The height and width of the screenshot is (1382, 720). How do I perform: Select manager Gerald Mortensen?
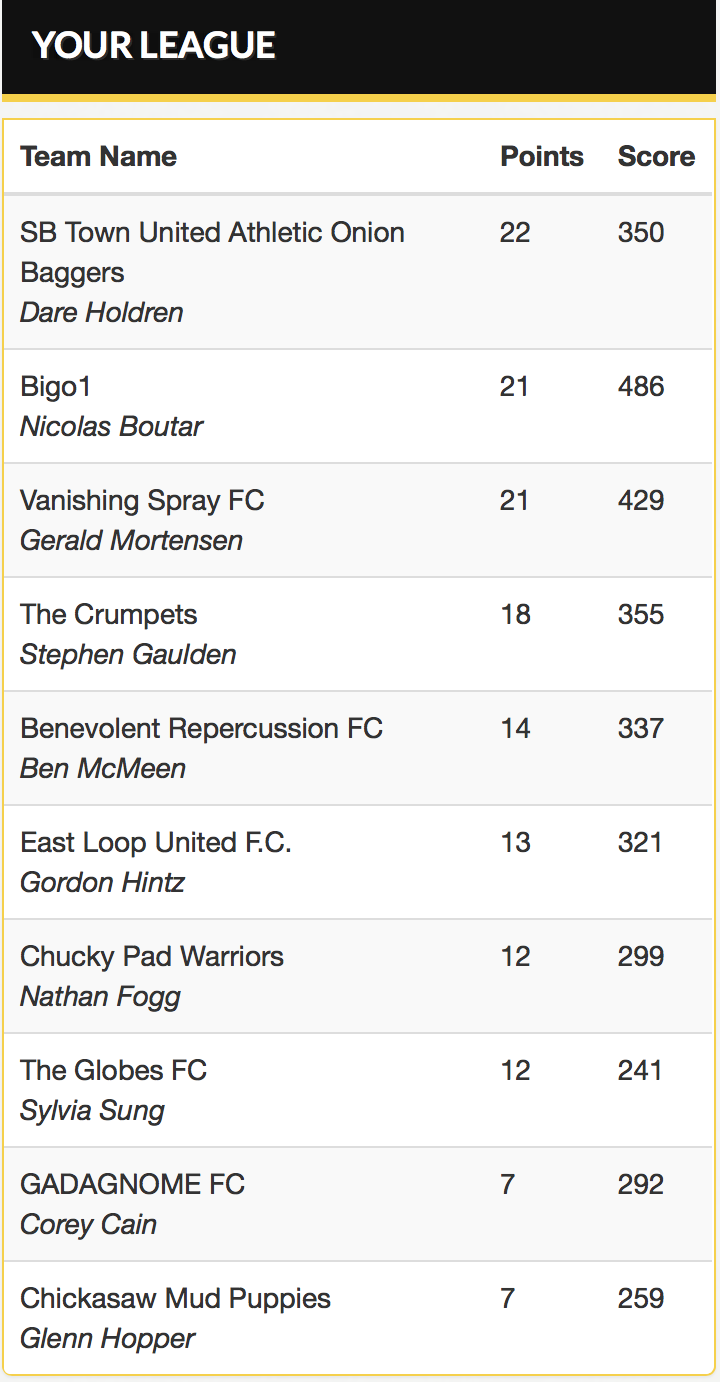pyautogui.click(x=131, y=540)
